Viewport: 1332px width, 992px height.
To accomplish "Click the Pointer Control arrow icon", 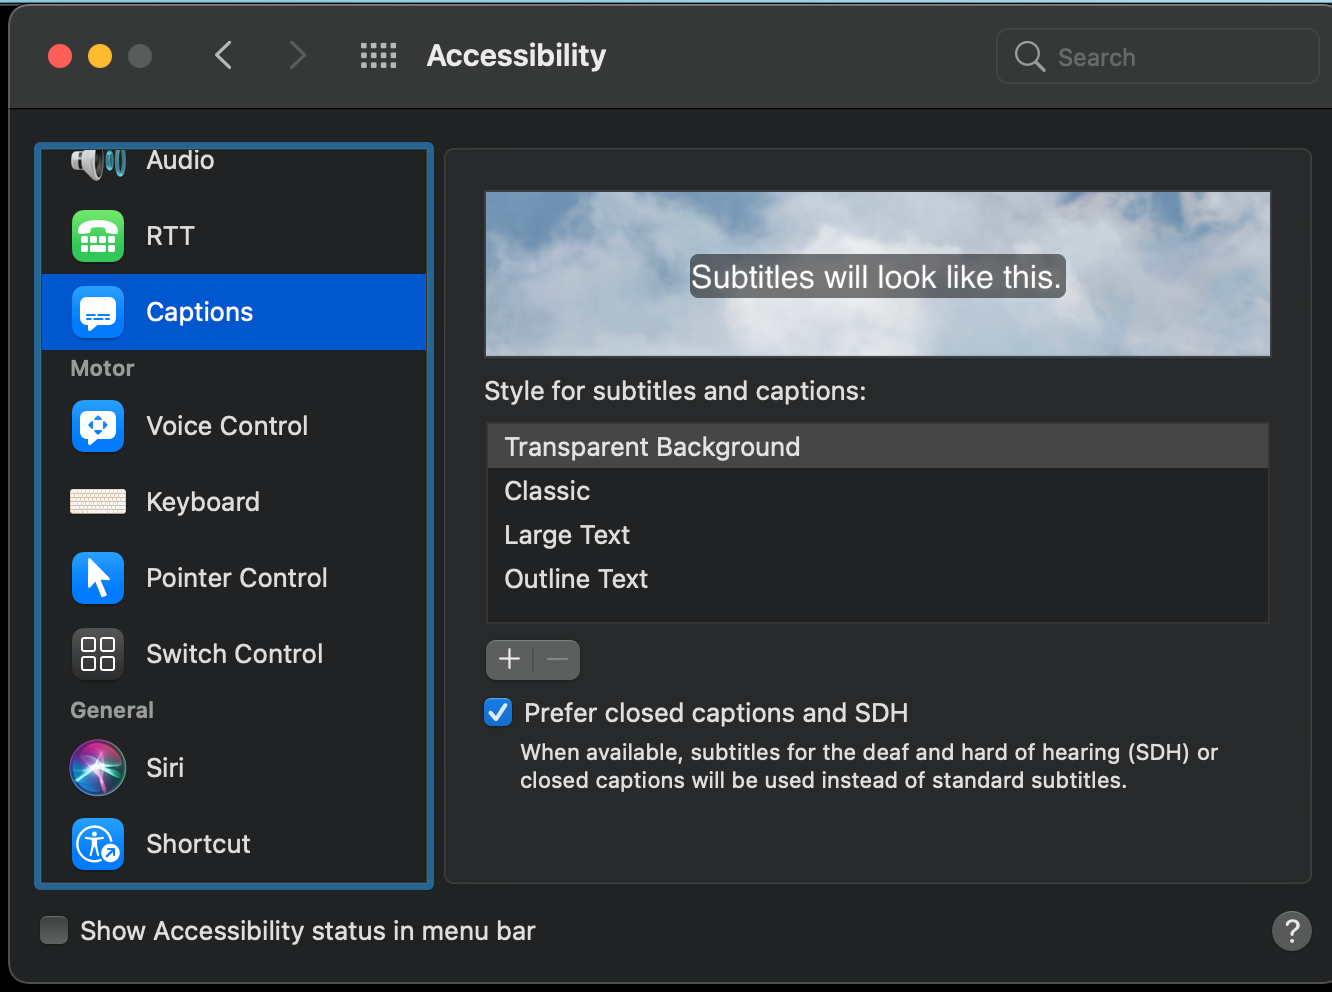I will click(x=98, y=578).
